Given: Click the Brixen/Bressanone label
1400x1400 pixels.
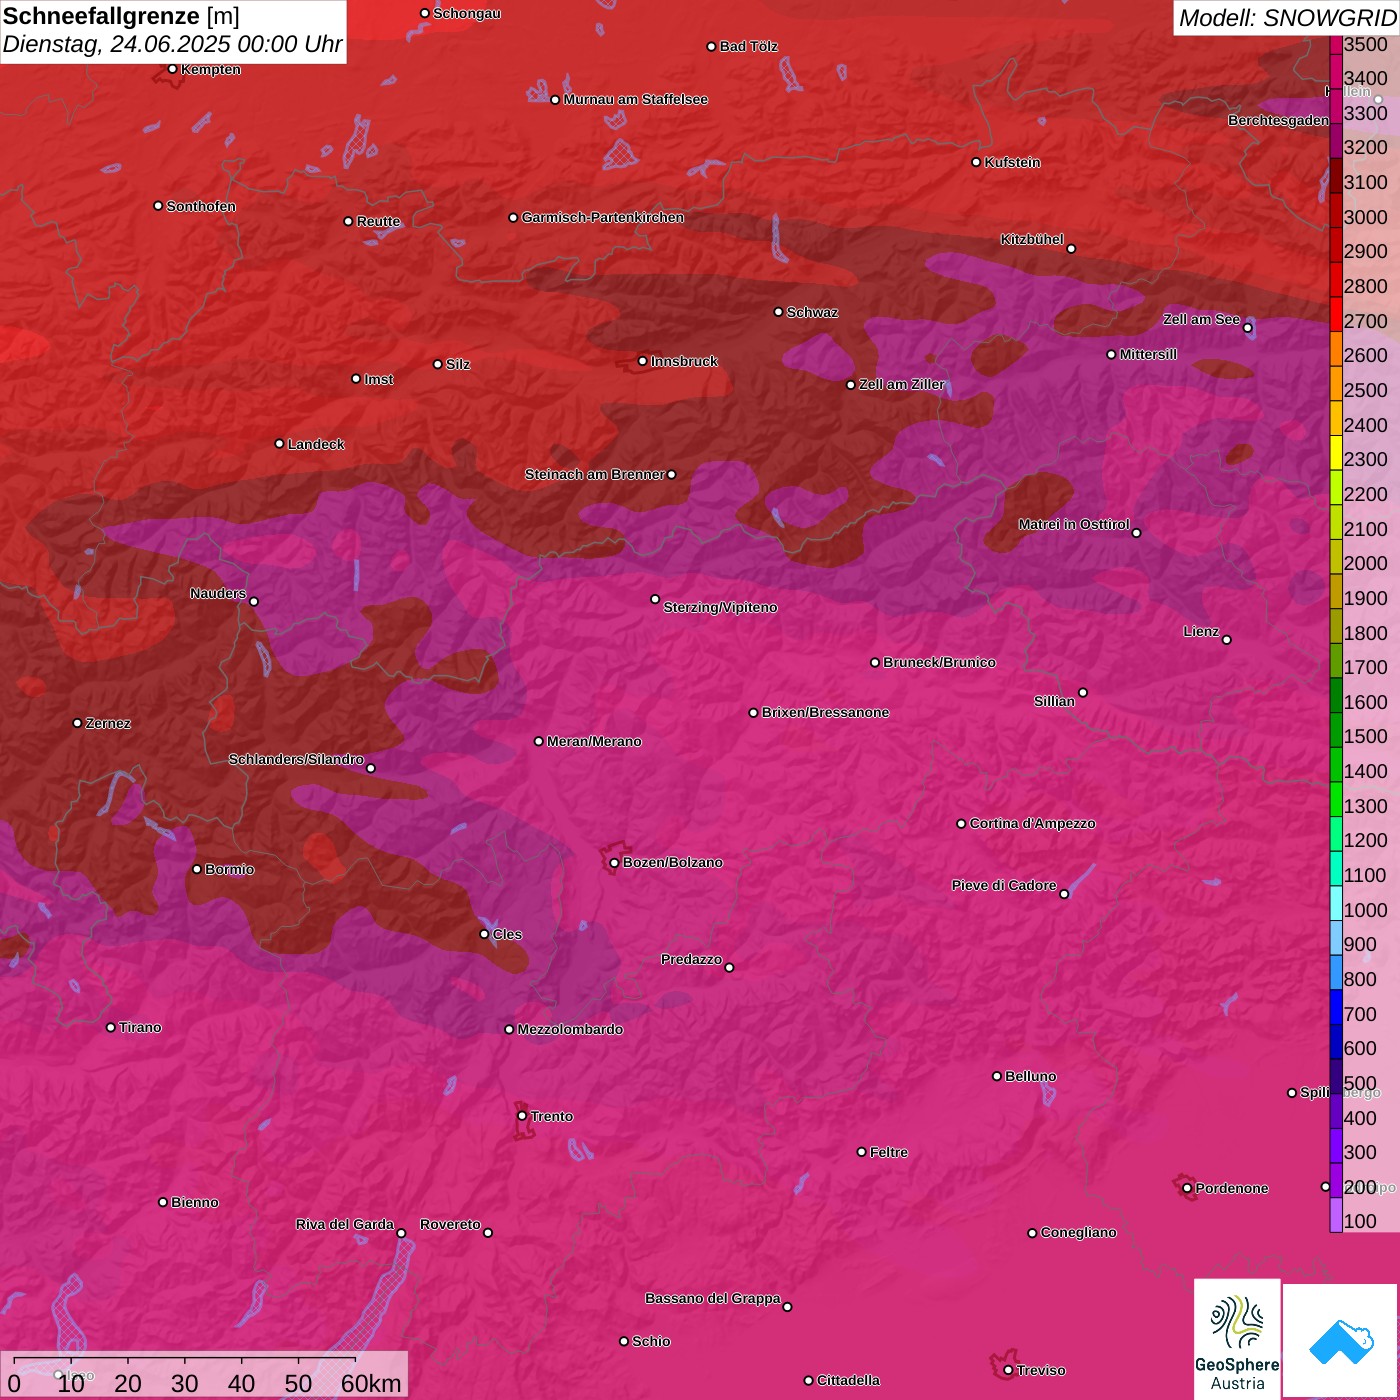Looking at the screenshot, I should click(825, 712).
